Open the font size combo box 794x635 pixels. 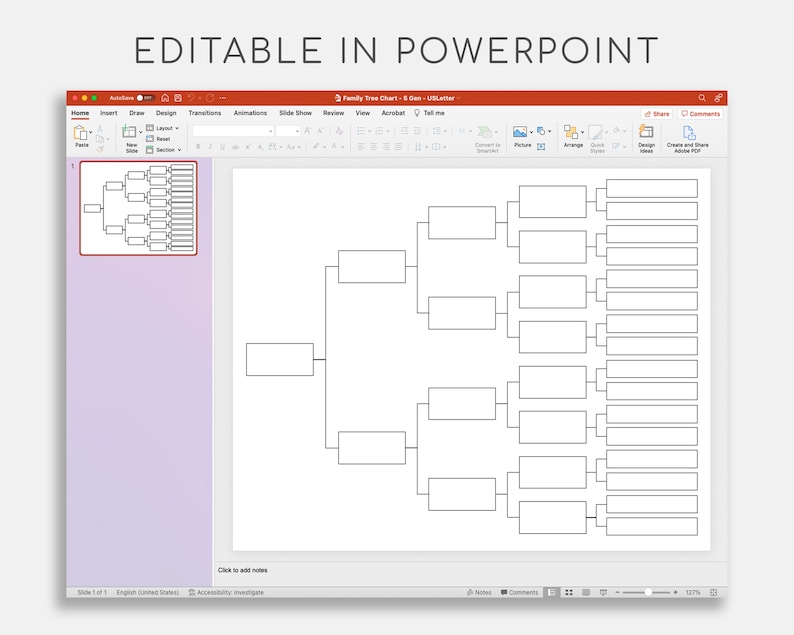288,131
